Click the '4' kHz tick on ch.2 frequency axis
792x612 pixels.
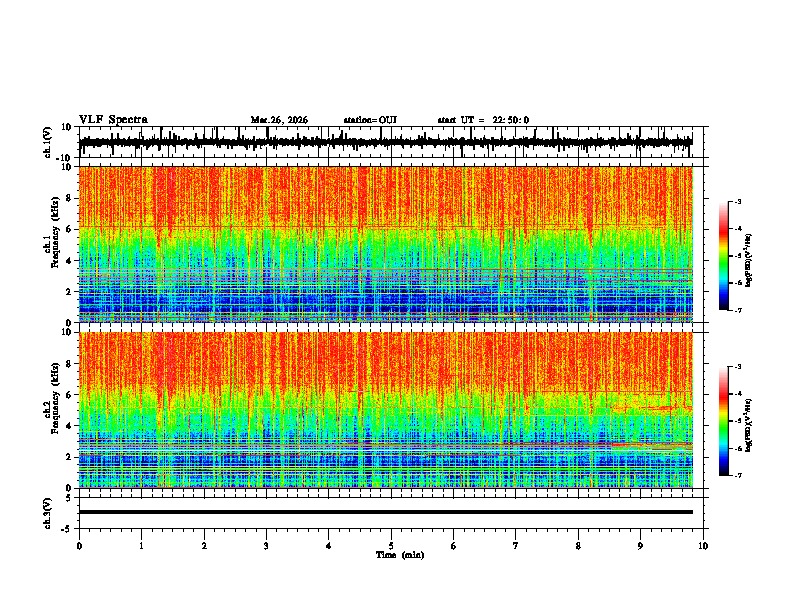[x=70, y=426]
